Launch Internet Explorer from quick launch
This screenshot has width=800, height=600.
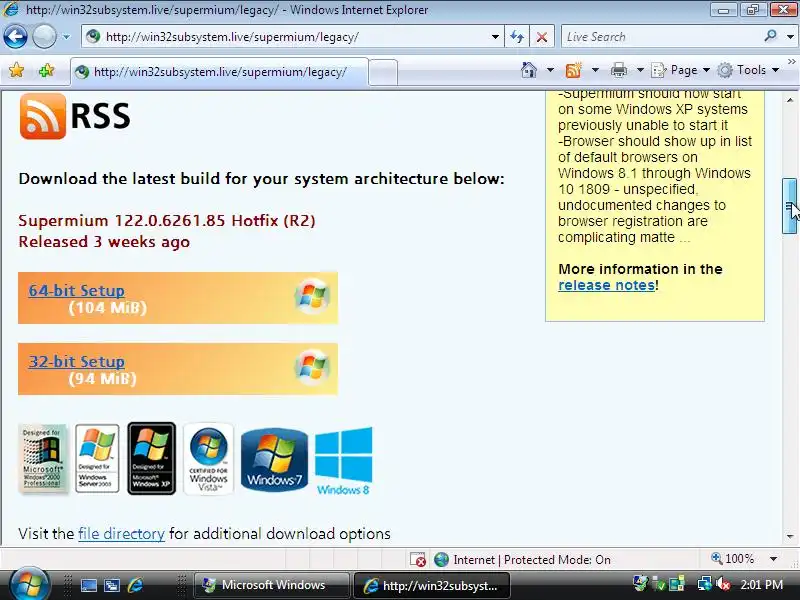tap(135, 586)
